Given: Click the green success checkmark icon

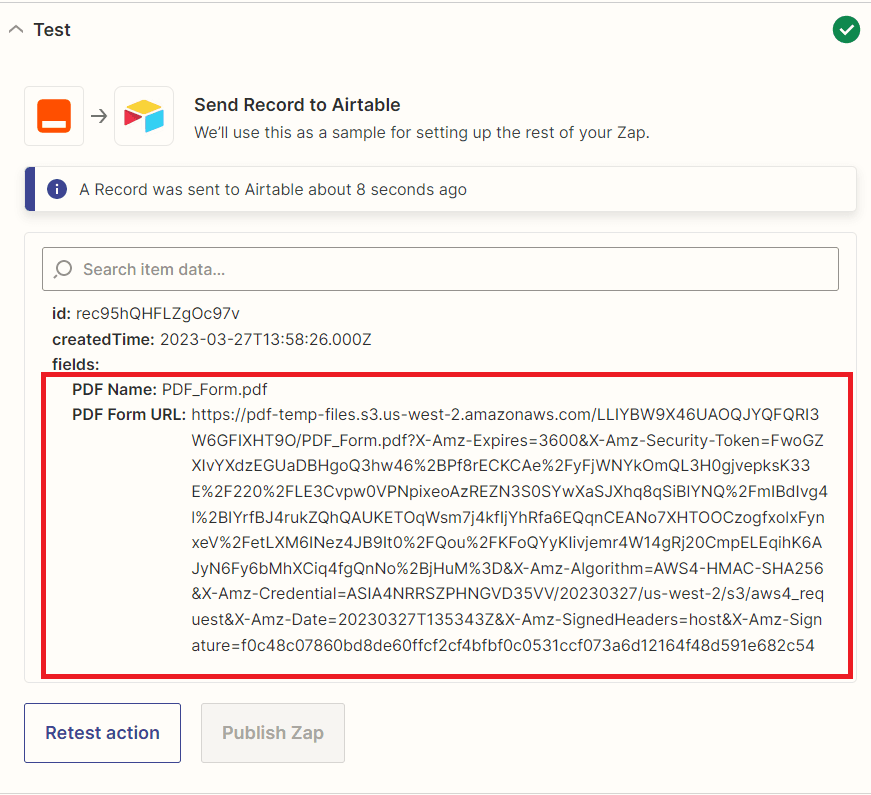Looking at the screenshot, I should coord(846,30).
